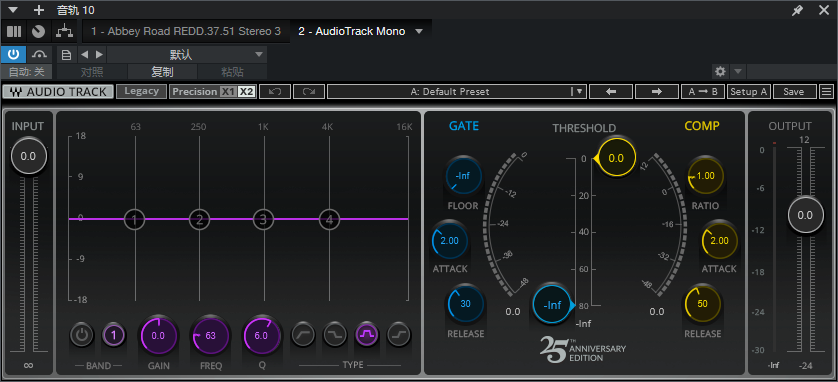This screenshot has height=382, width=838.
Task: Click the undo arrow button
Action: [x=275, y=92]
